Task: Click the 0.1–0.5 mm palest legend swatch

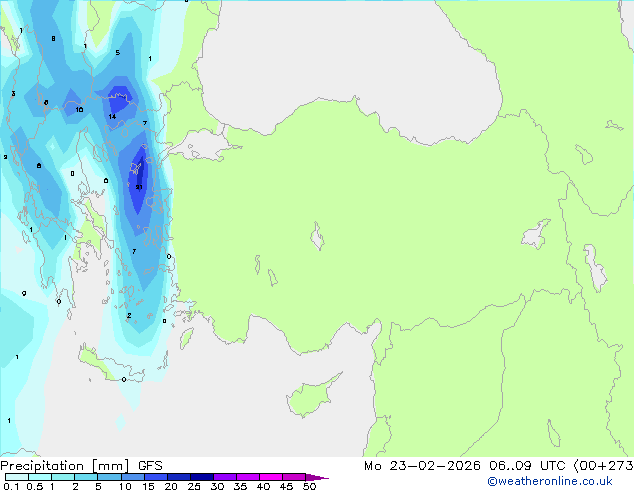Action: pos(17,477)
